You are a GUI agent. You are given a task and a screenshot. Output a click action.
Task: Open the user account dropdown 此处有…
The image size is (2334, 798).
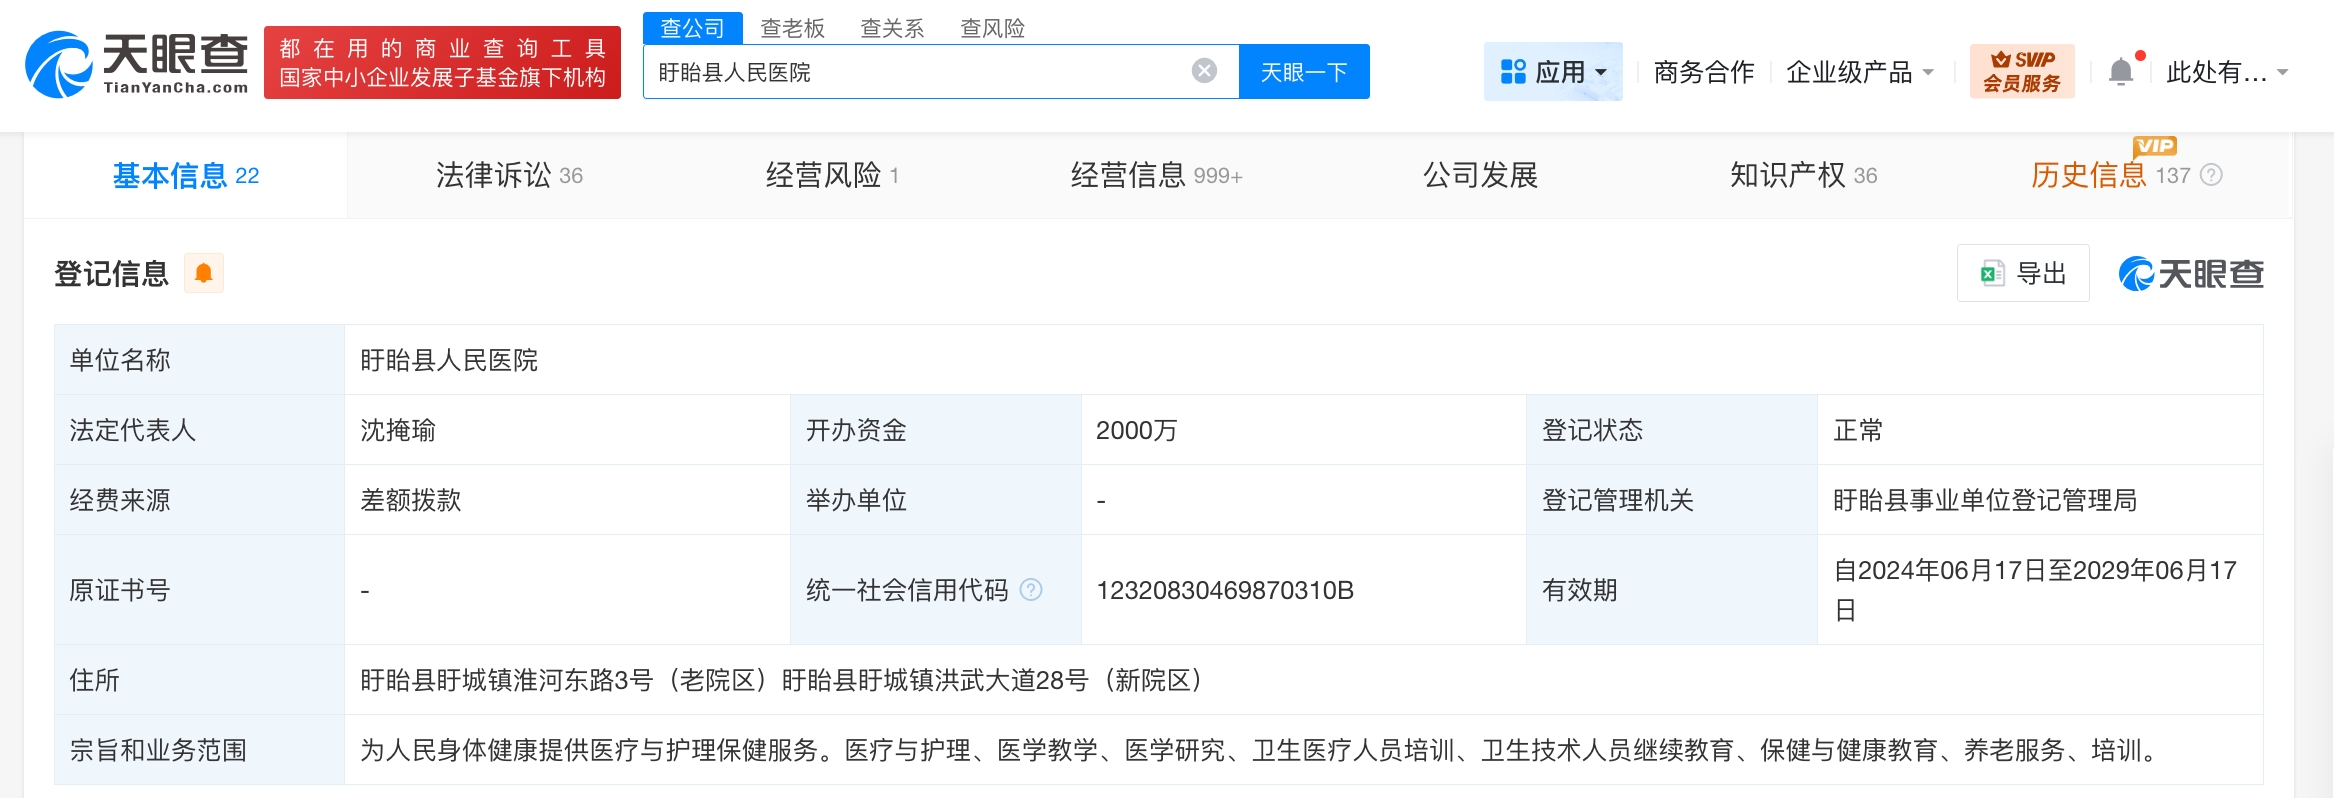click(x=2226, y=72)
